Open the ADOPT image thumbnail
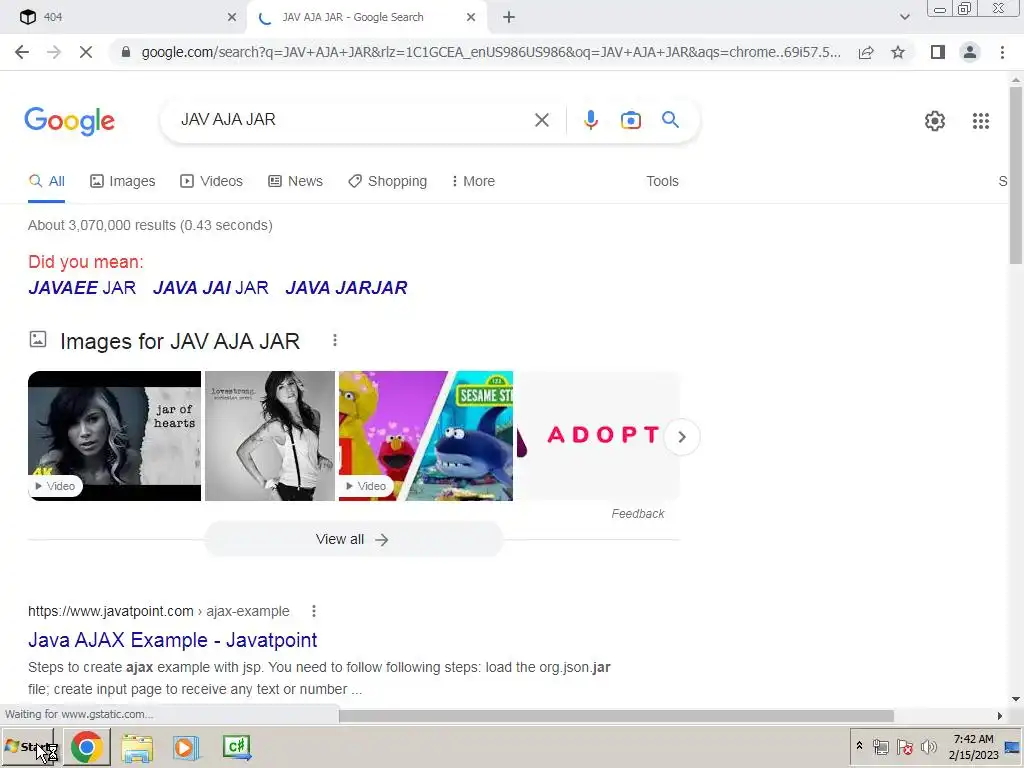Screen dimensions: 1024x768 pos(598,436)
